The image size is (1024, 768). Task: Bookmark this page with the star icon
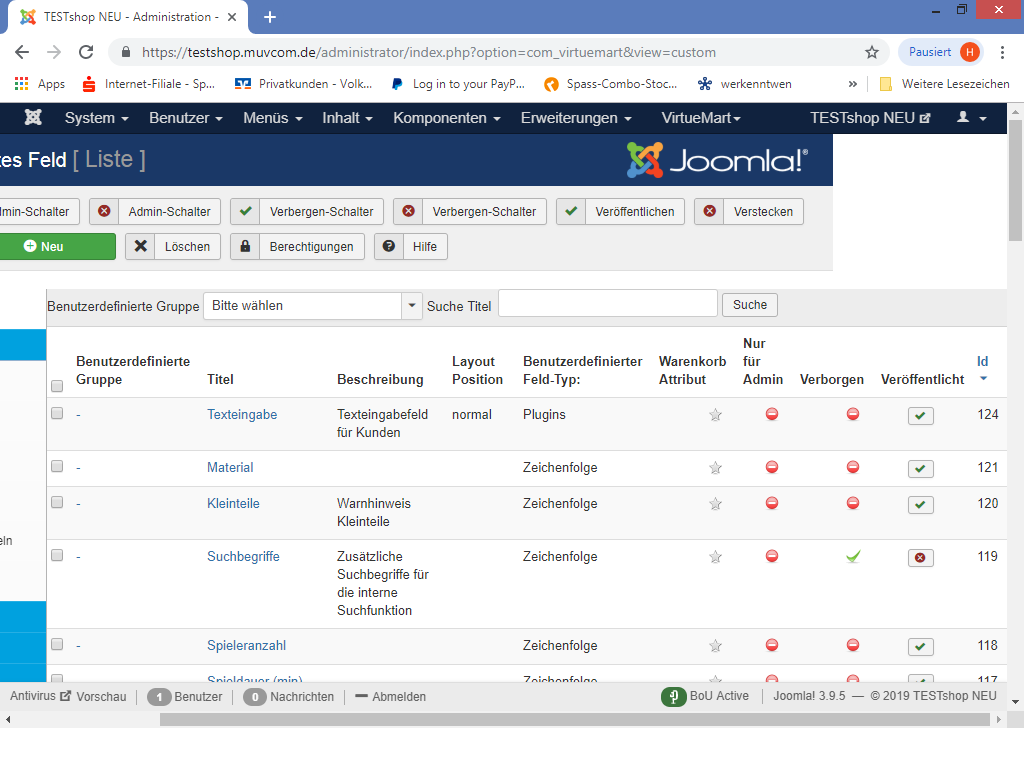872,52
